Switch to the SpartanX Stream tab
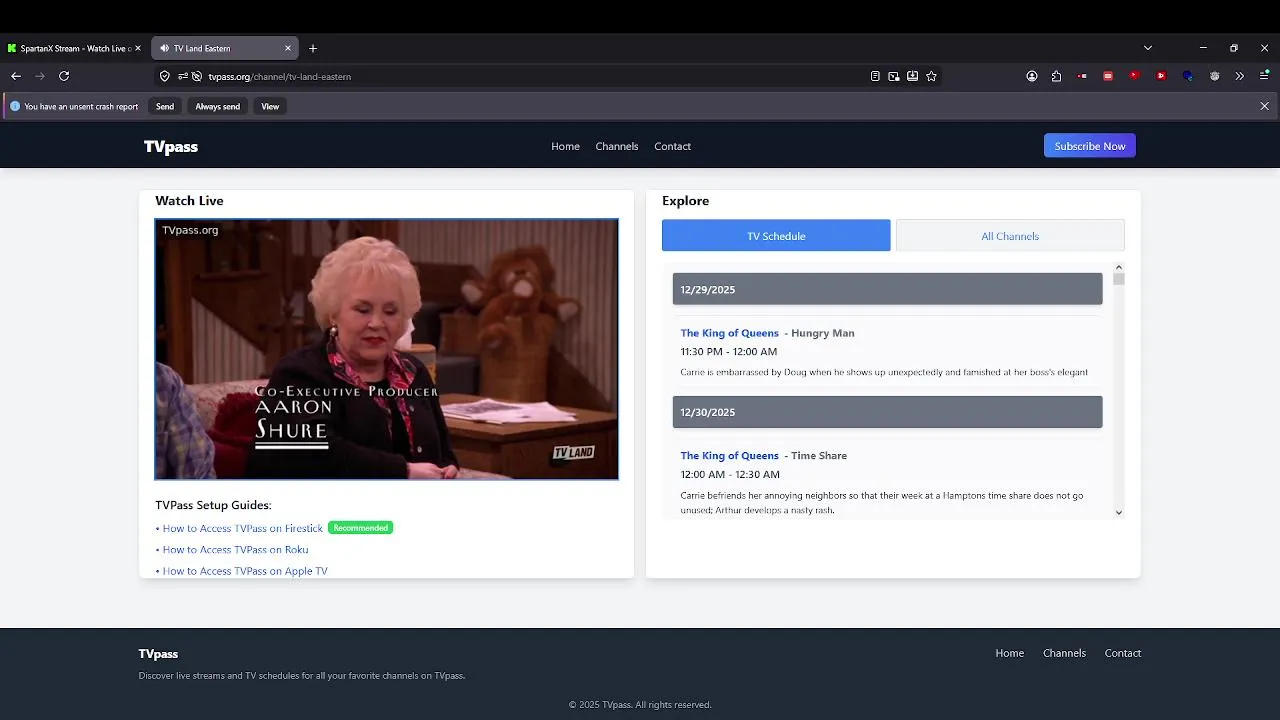 coord(74,48)
